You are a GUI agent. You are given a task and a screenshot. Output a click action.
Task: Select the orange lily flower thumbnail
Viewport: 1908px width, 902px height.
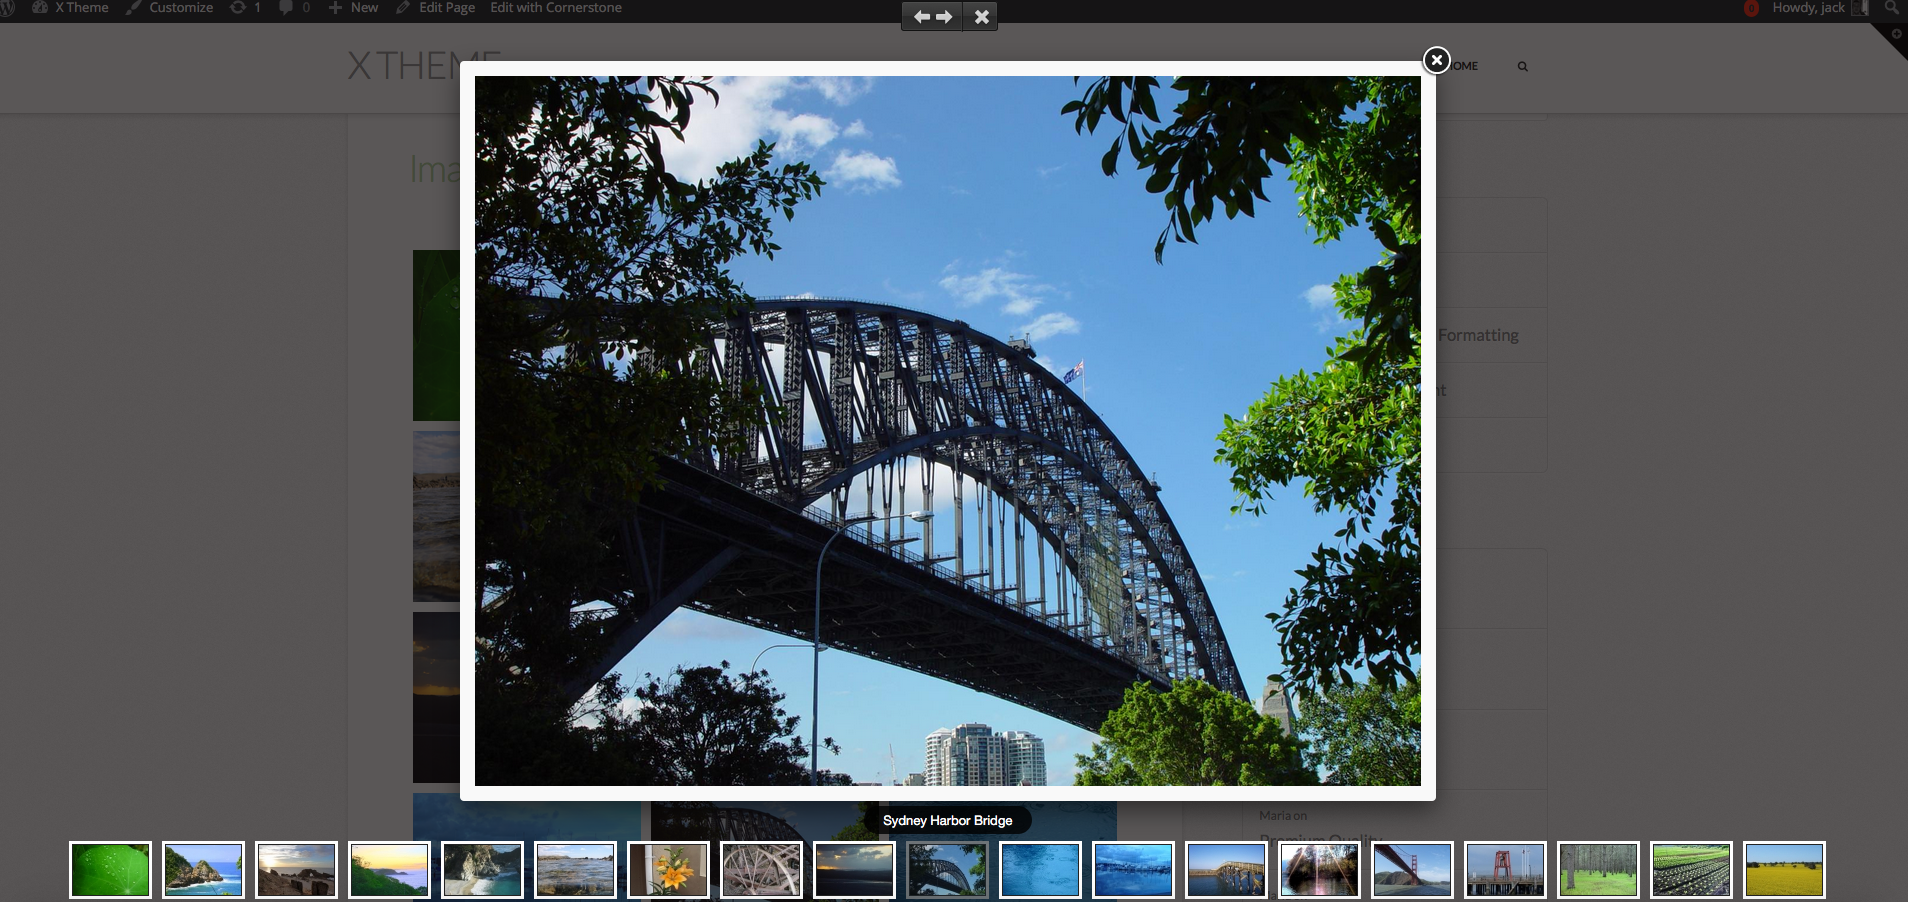(x=668, y=870)
